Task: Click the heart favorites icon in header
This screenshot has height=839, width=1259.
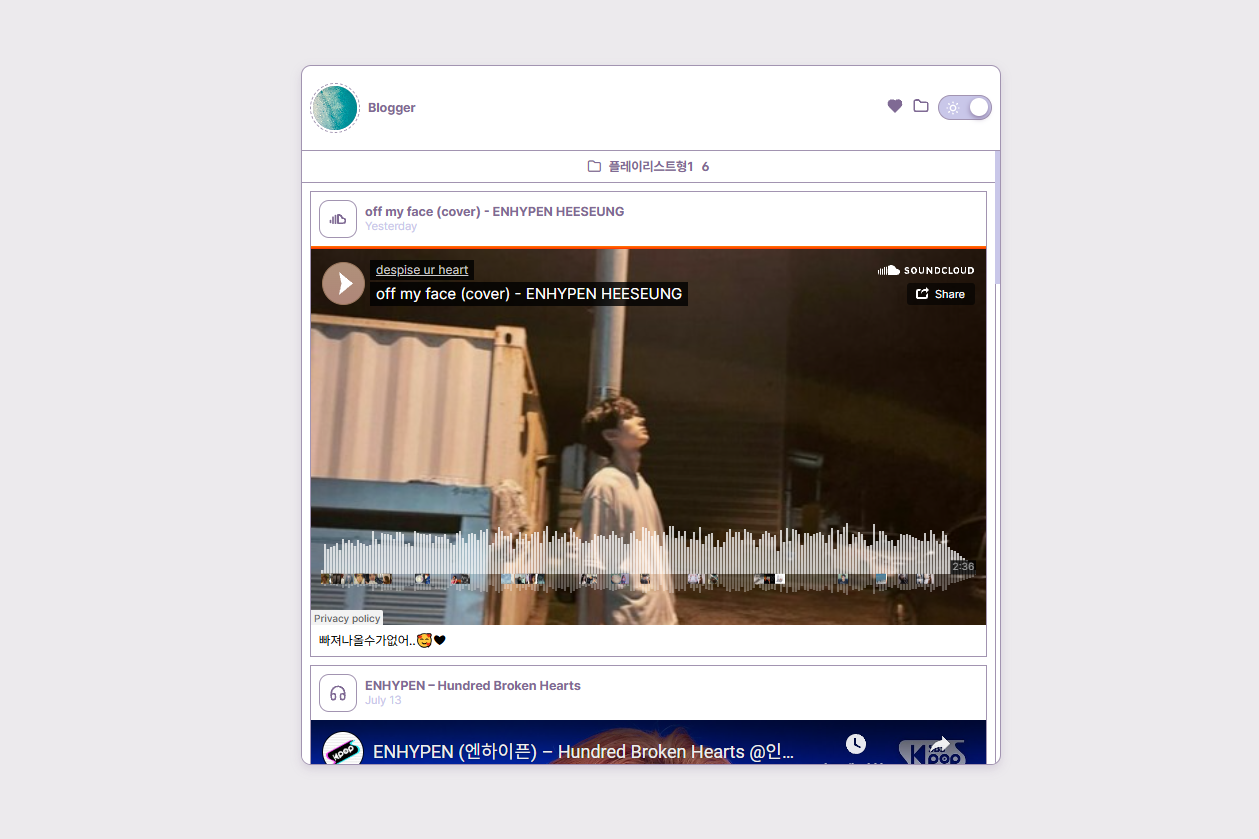Action: click(x=895, y=106)
